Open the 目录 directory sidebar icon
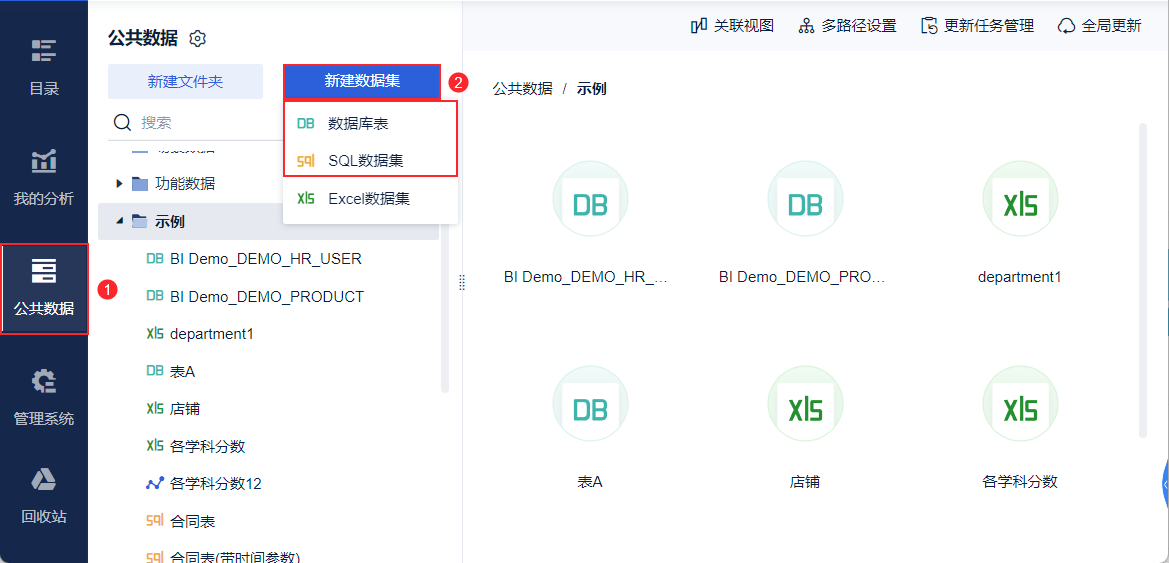This screenshot has width=1169, height=563. point(44,66)
